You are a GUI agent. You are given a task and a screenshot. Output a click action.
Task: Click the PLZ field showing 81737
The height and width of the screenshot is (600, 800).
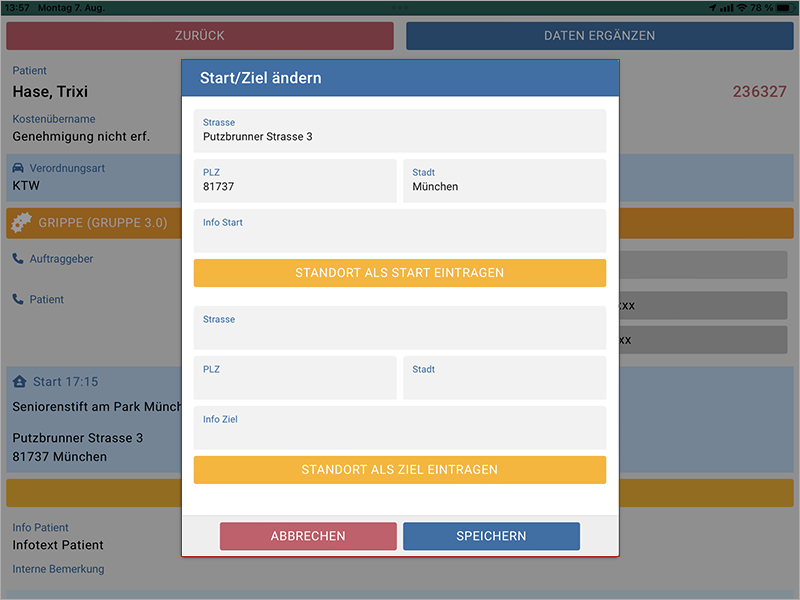point(295,181)
